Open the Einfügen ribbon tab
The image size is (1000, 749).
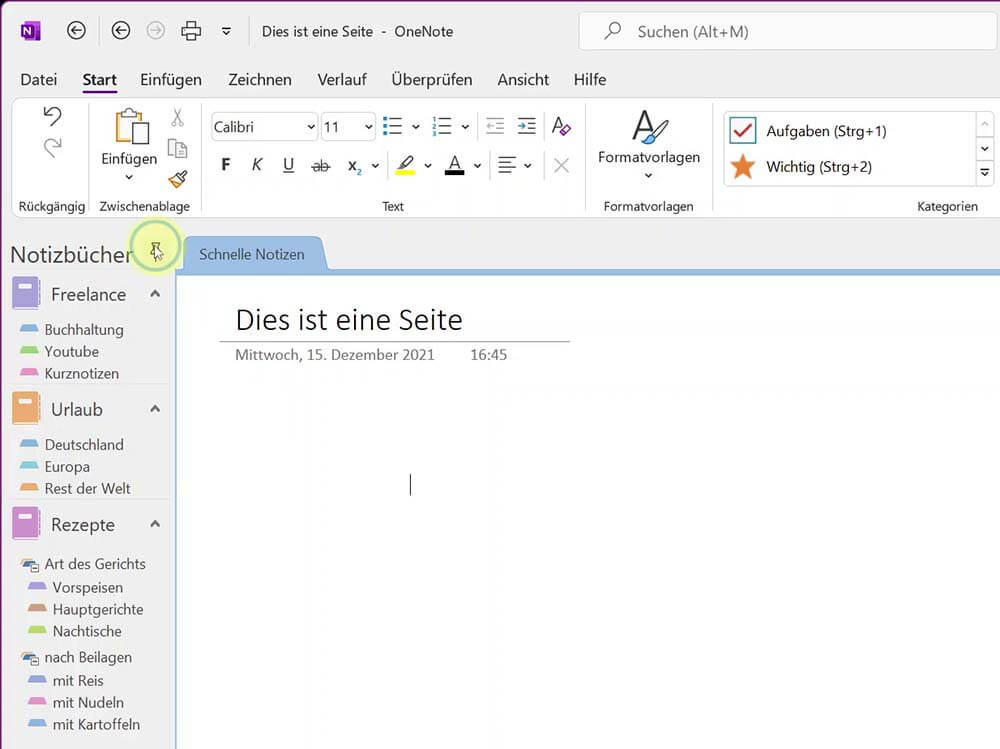point(171,80)
